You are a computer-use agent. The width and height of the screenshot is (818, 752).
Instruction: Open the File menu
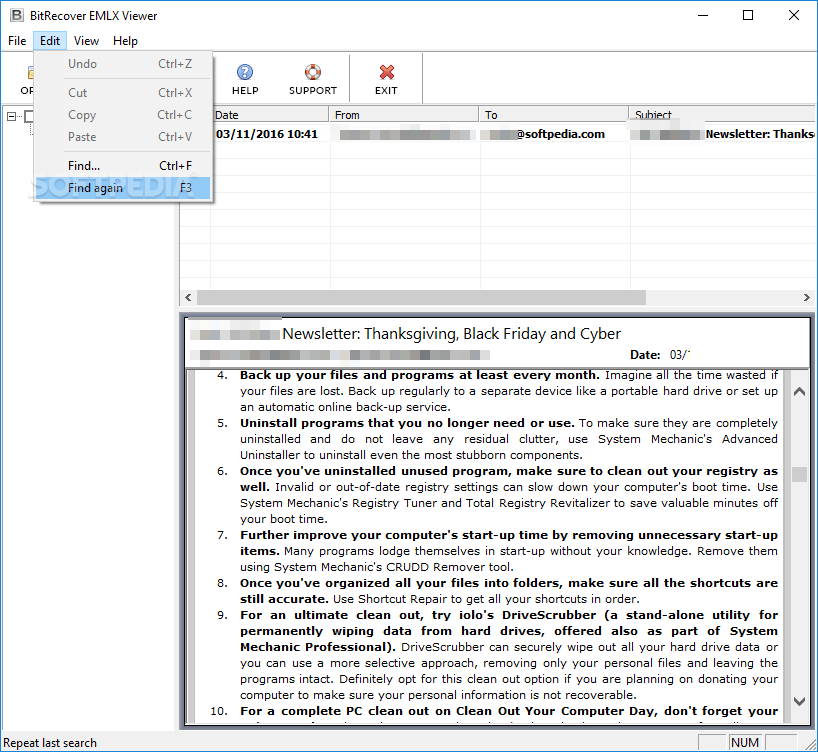(17, 41)
